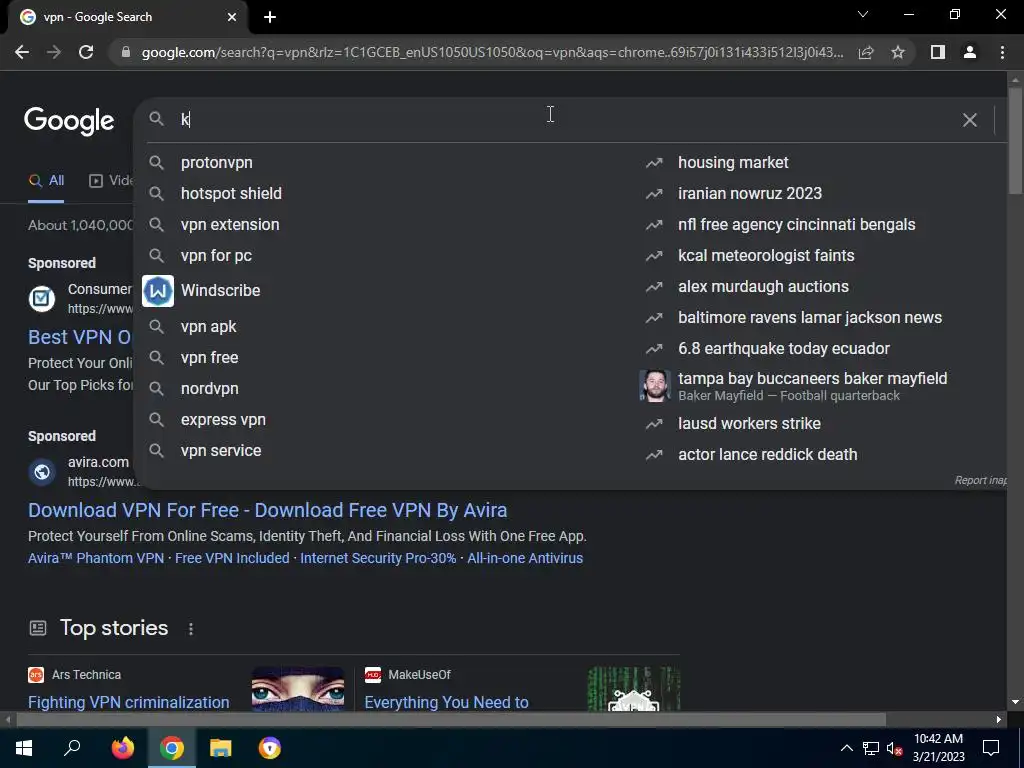The image size is (1024, 768).
Task: Bookmark this tab with the star icon
Action: tap(898, 52)
